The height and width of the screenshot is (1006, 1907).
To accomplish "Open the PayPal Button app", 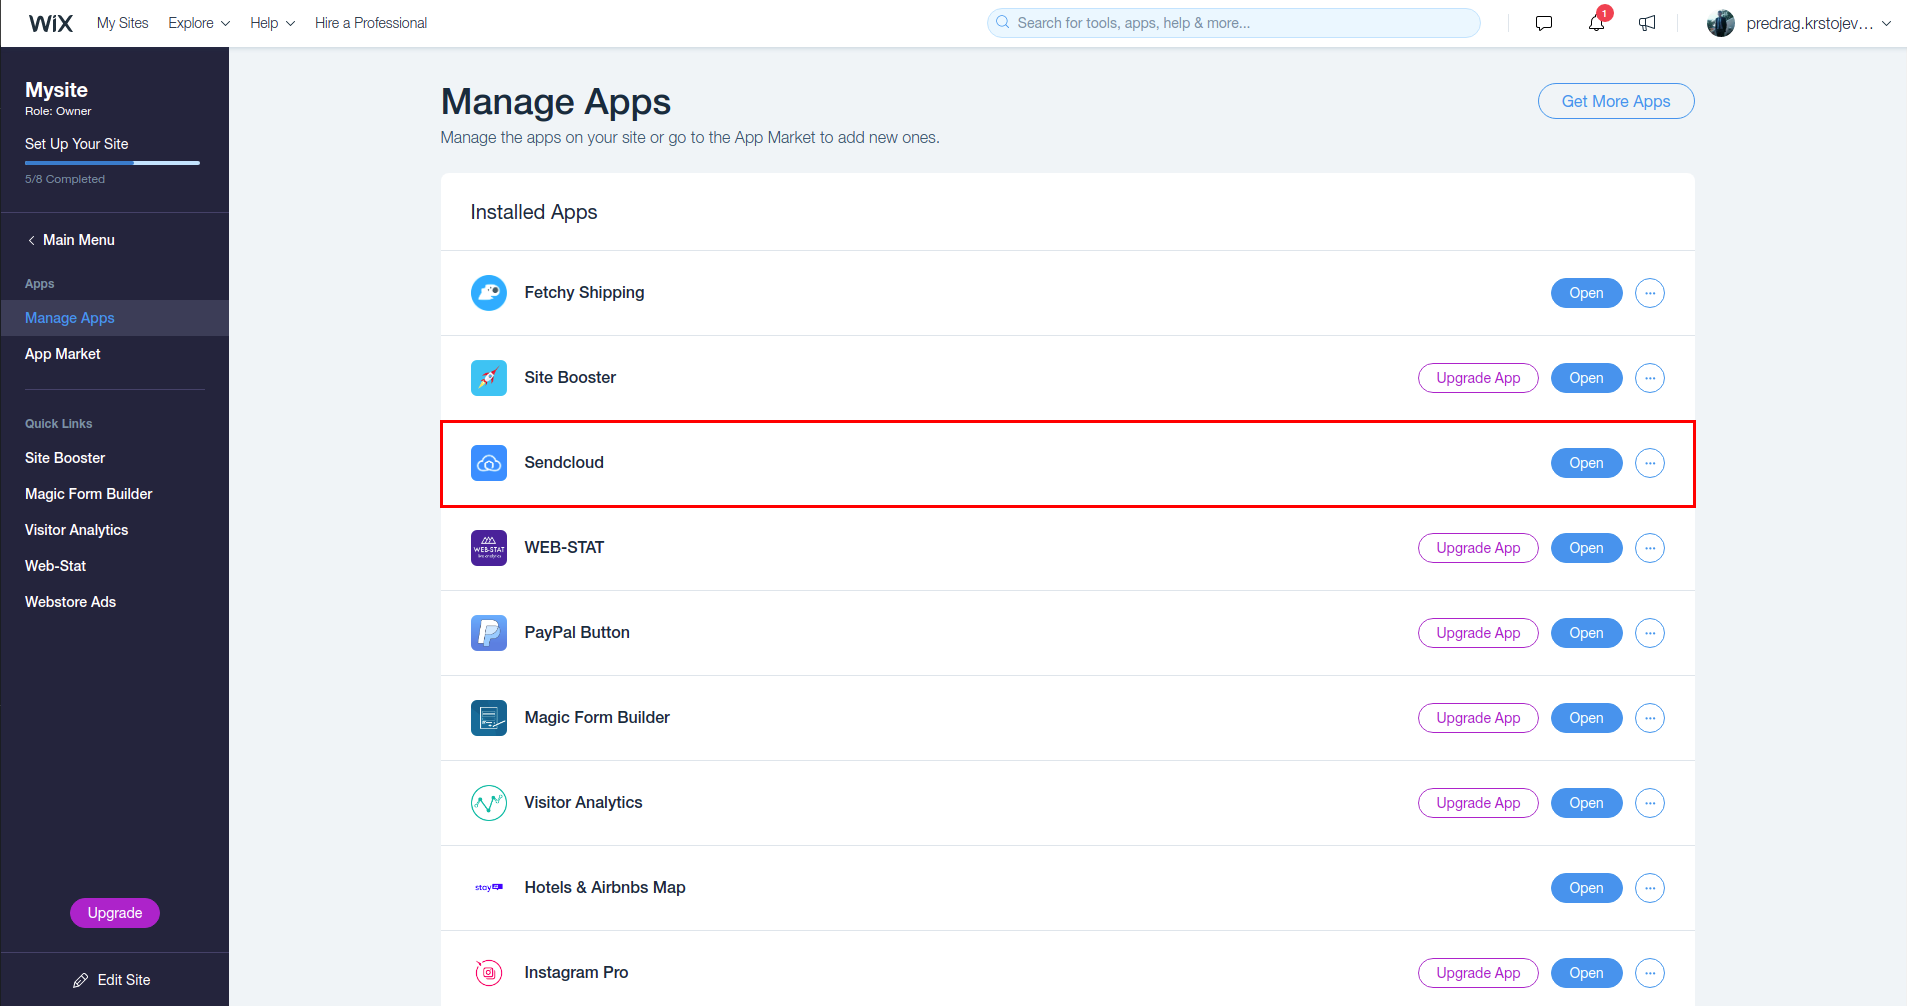I will [x=1586, y=633].
